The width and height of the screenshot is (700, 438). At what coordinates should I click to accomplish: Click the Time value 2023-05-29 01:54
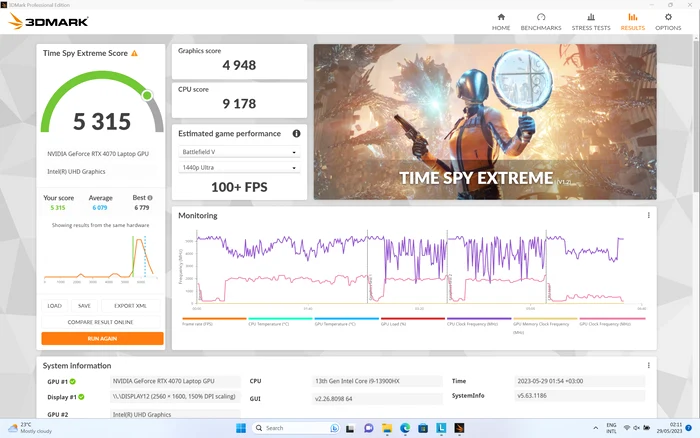579,381
